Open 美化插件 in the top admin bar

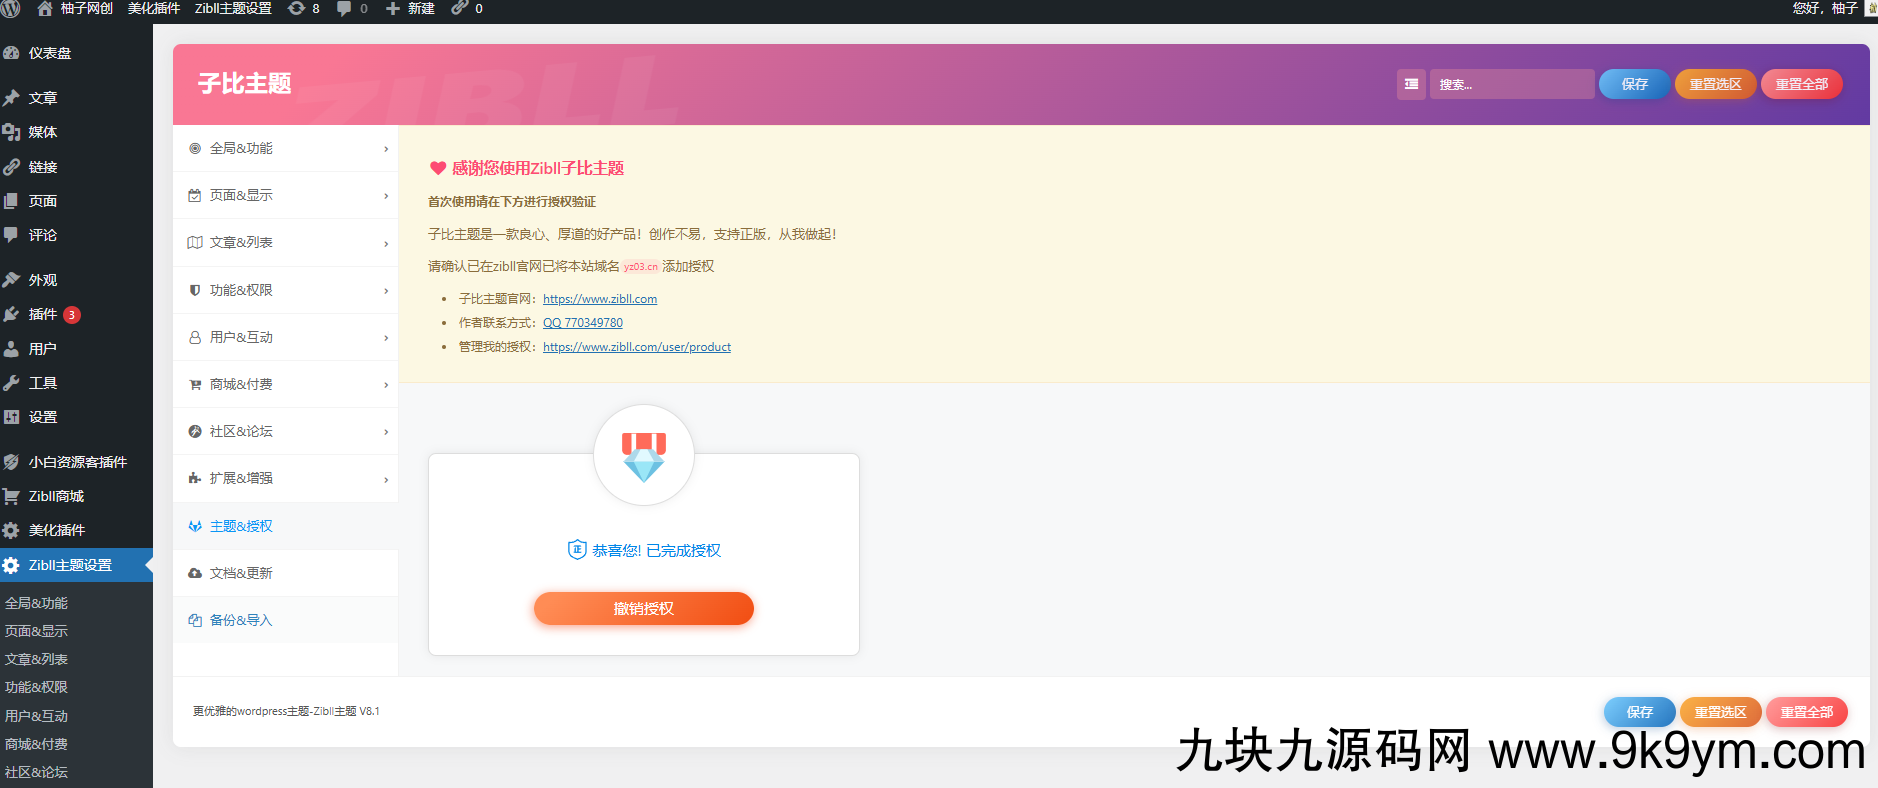click(x=154, y=8)
